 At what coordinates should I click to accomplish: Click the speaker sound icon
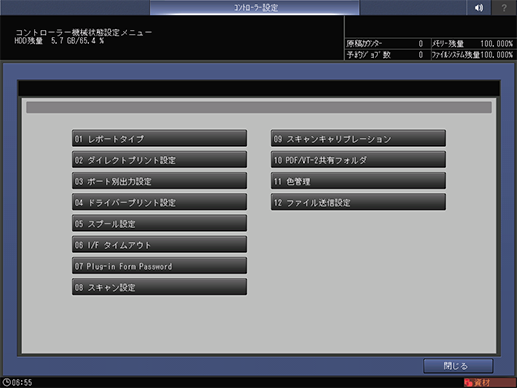479,7
